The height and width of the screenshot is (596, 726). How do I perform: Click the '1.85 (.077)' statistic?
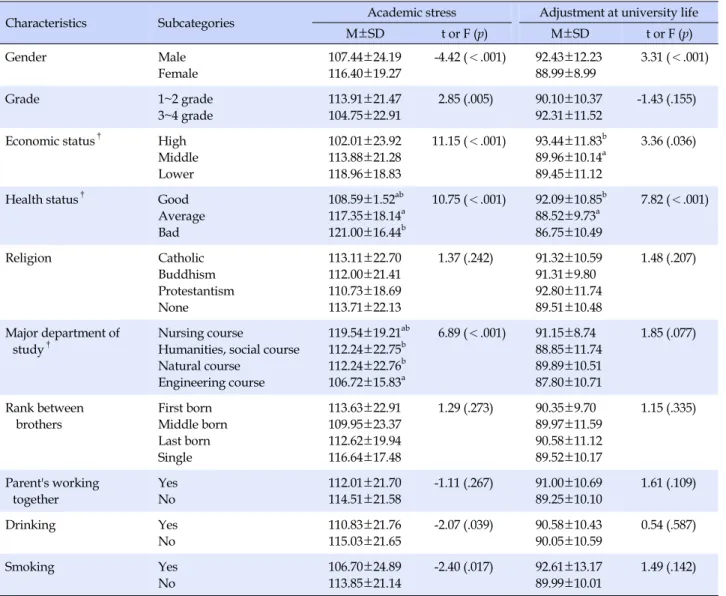click(668, 333)
